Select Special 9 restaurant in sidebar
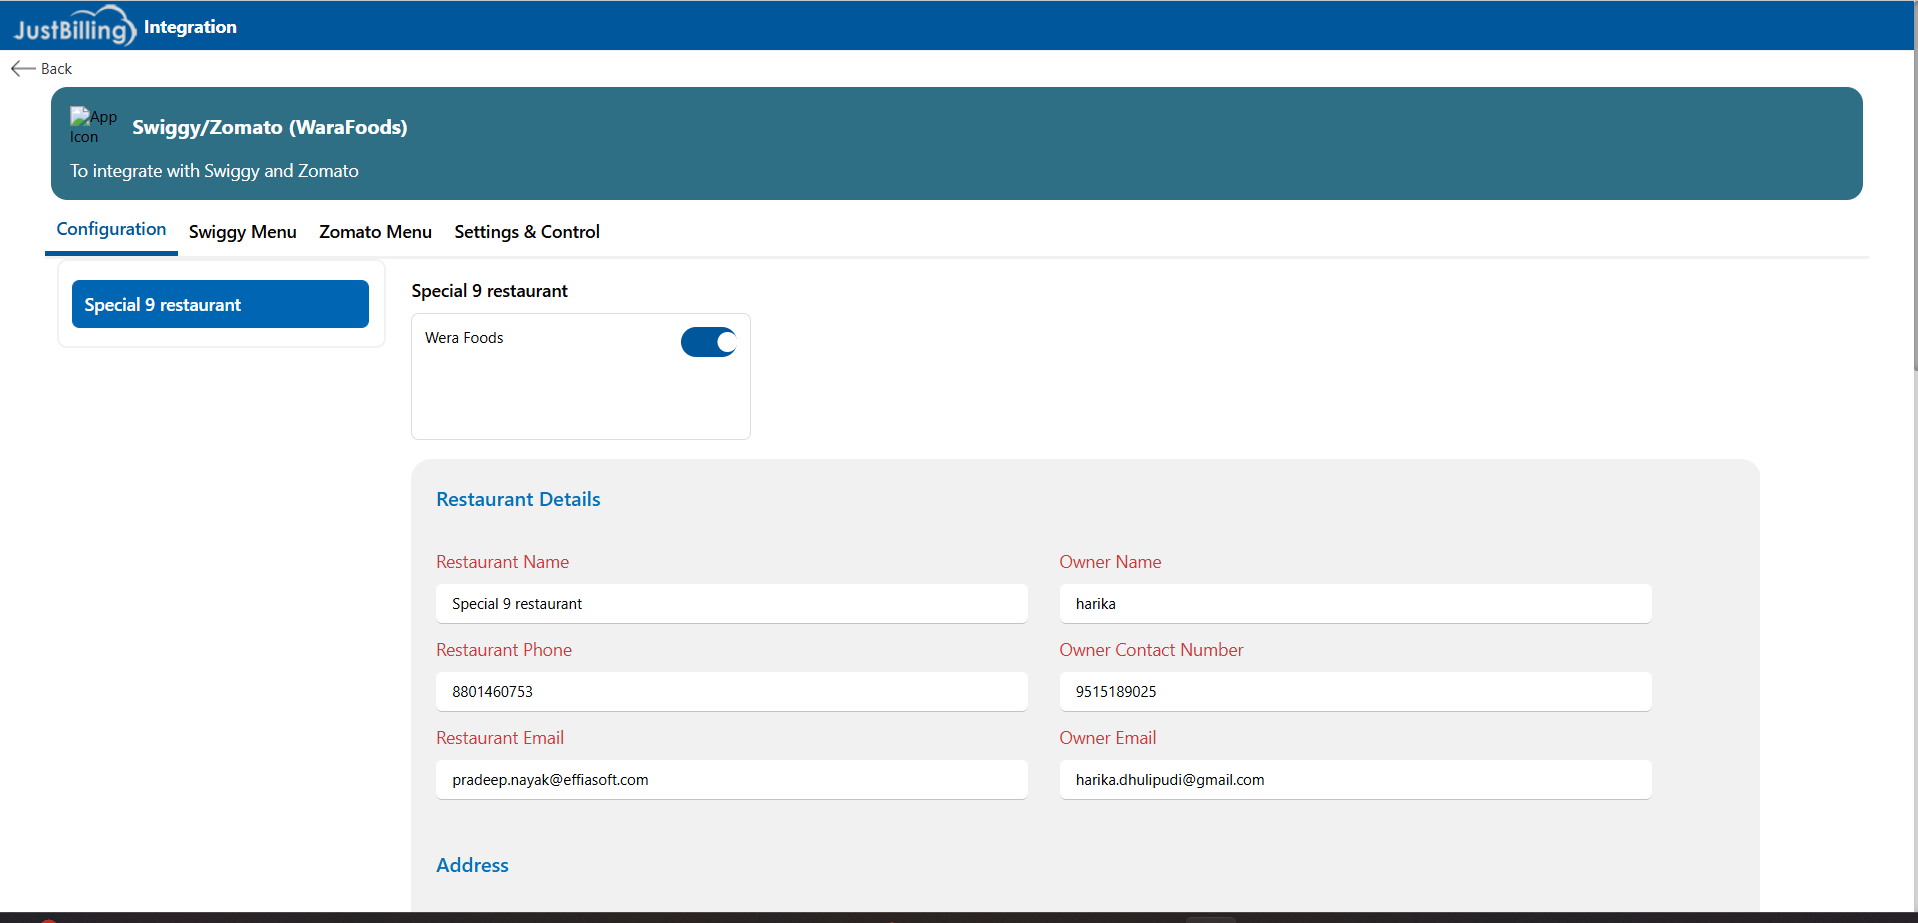 [220, 304]
